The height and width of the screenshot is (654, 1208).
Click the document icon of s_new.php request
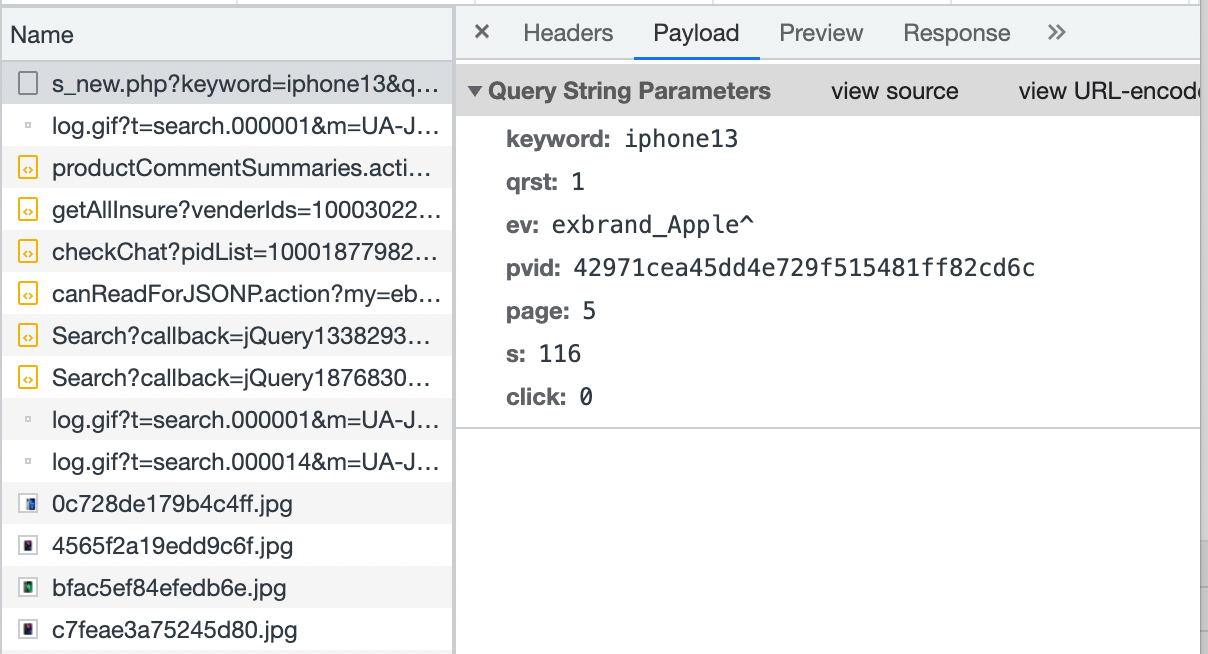[x=29, y=83]
